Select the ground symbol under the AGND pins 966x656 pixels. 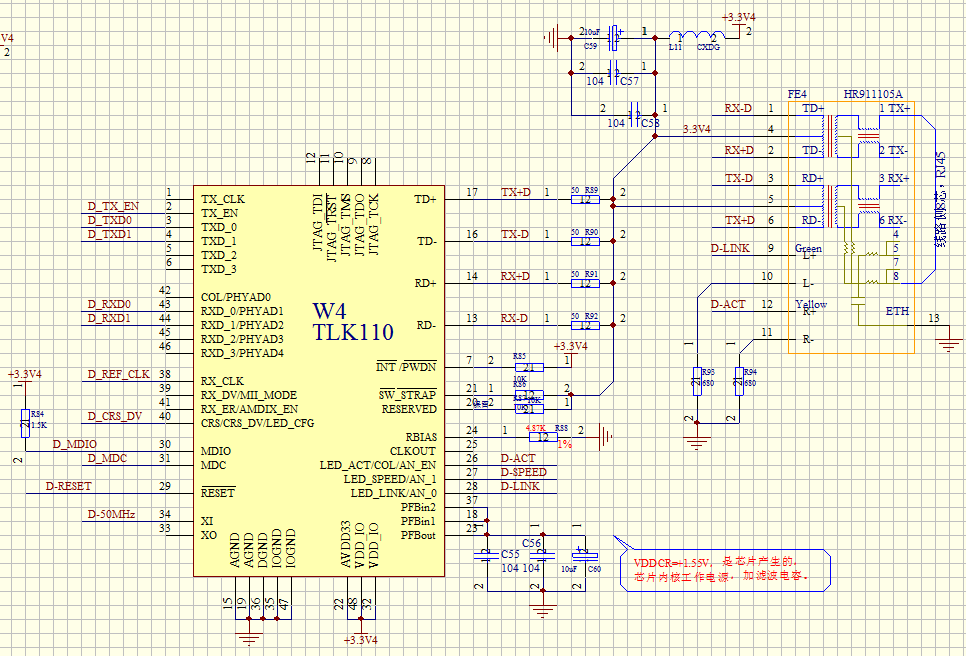coord(249,638)
